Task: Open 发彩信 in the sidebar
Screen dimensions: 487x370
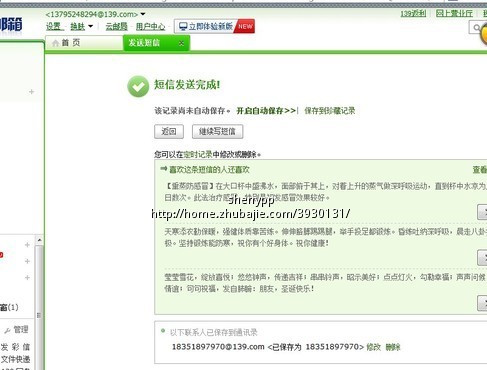Action: click(15, 347)
